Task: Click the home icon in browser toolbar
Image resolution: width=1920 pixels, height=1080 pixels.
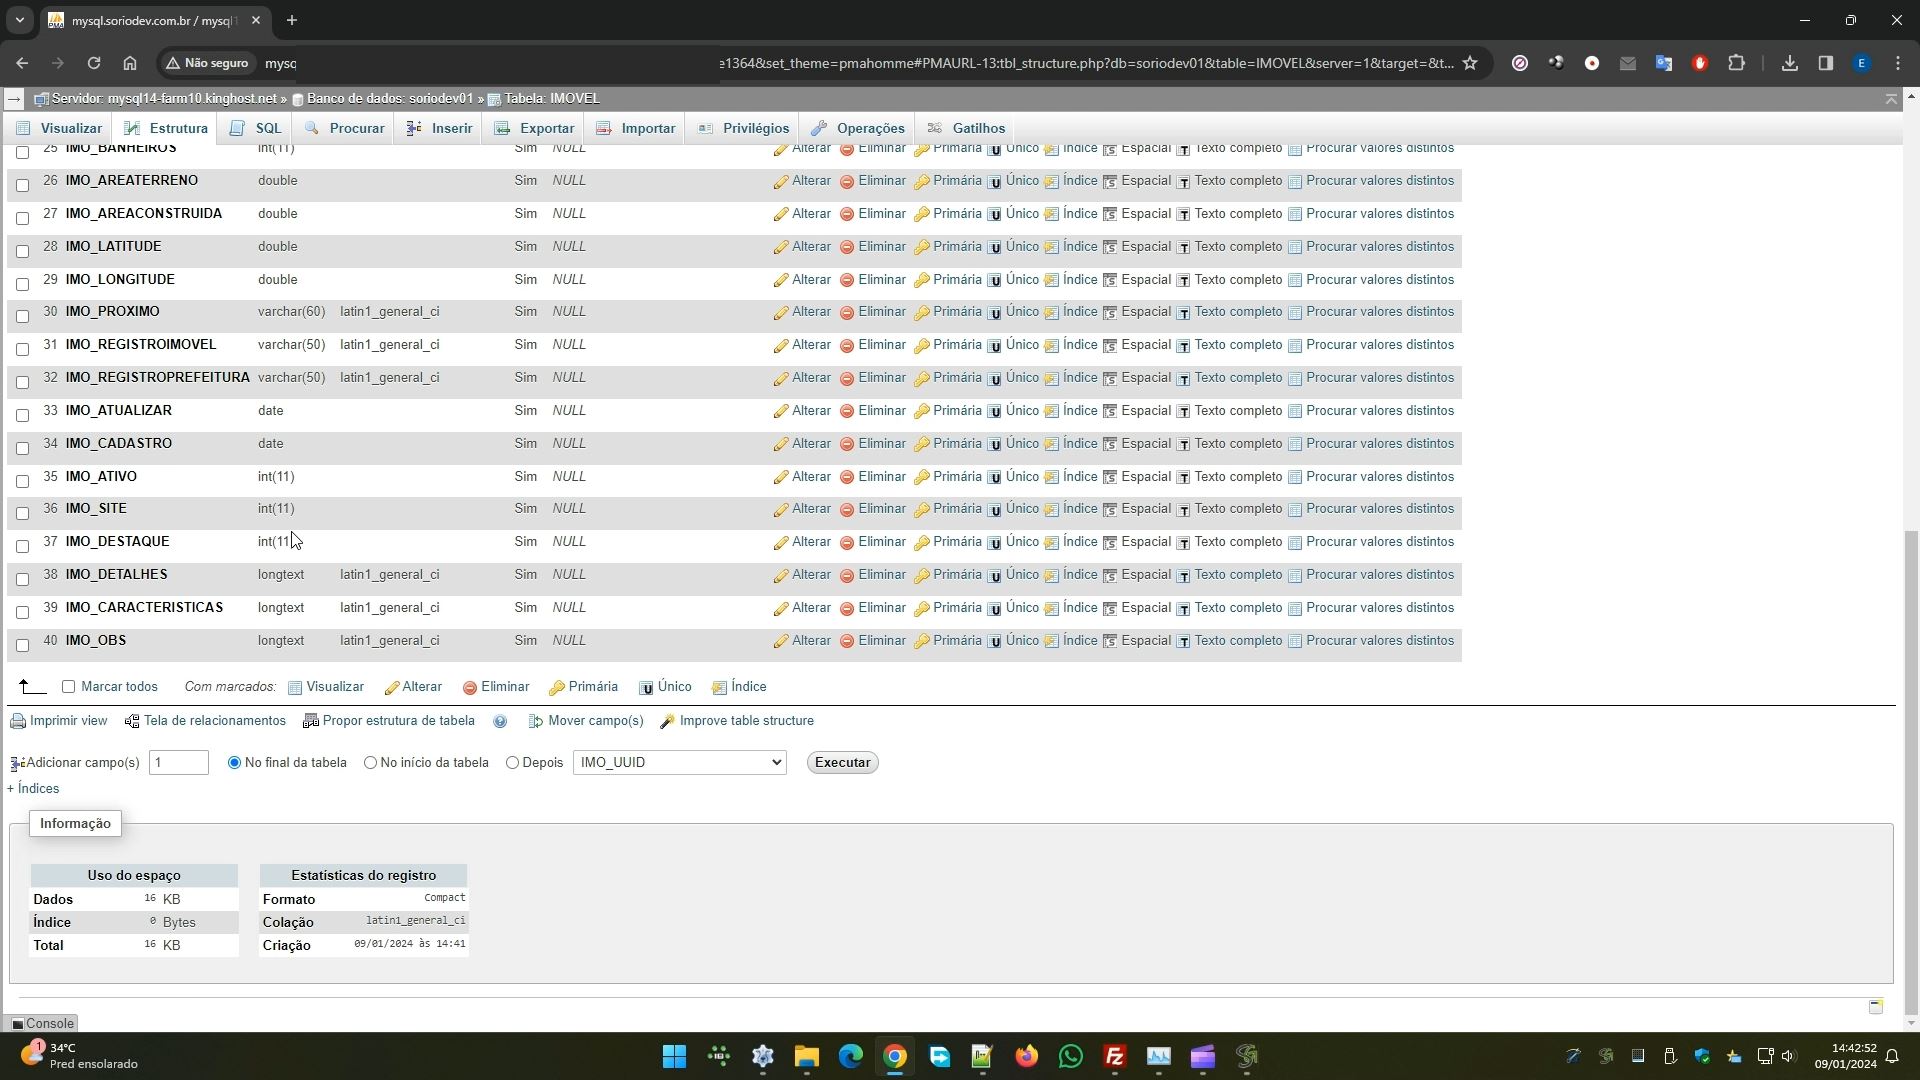Action: (130, 63)
